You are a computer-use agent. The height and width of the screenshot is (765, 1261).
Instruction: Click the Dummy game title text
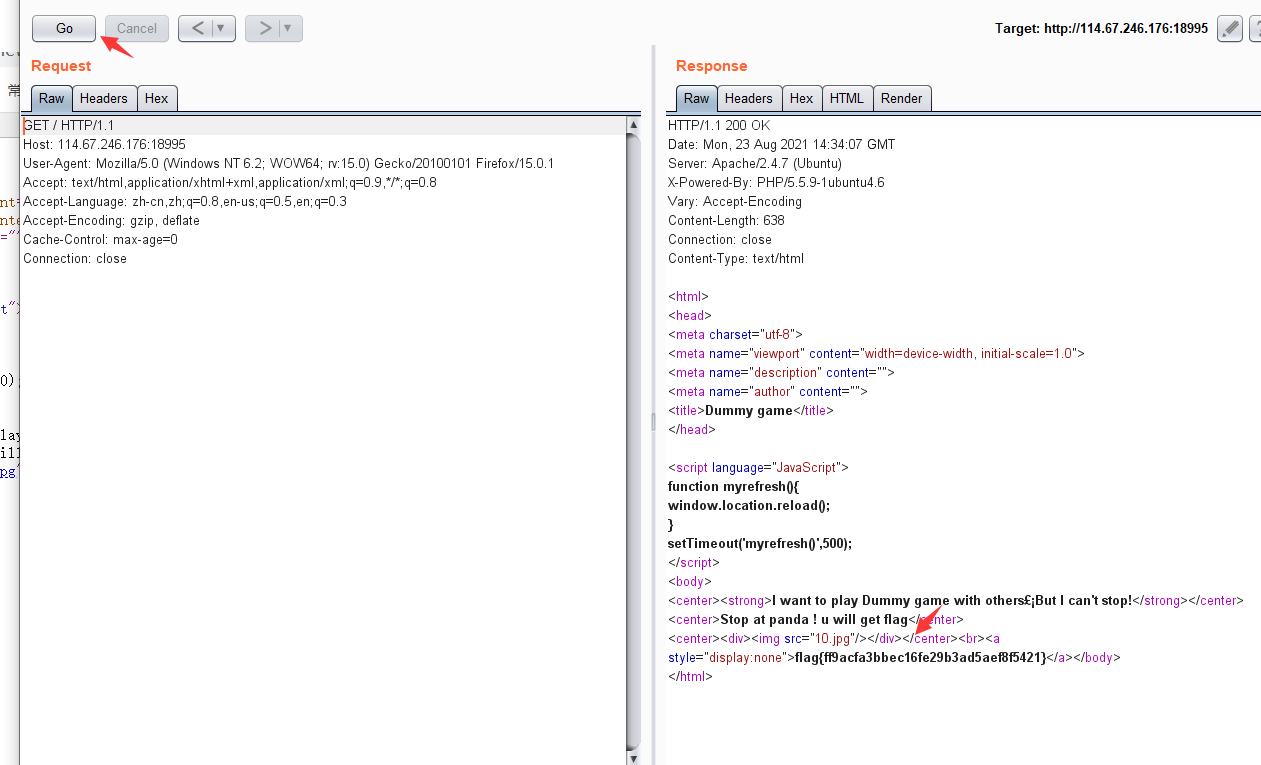748,410
